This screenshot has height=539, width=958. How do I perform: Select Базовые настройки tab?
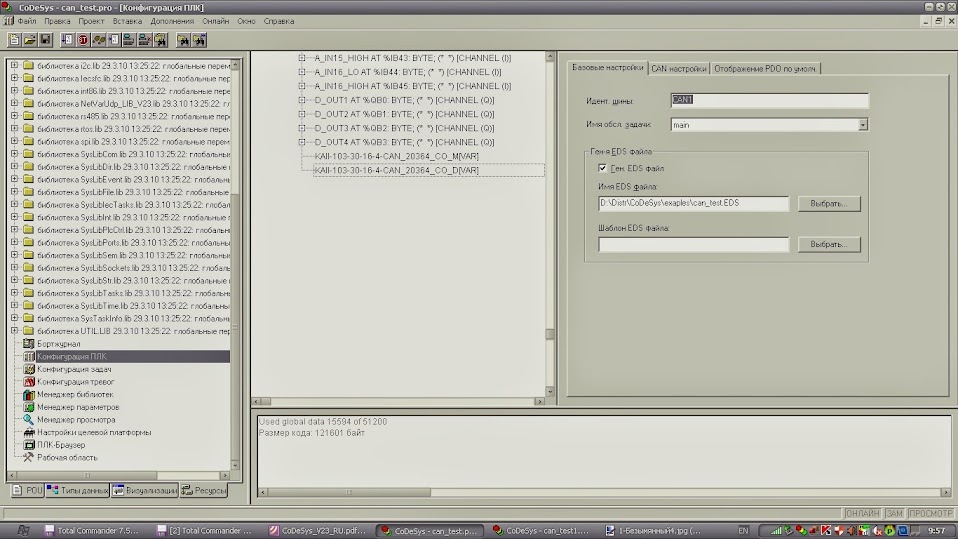(x=607, y=68)
